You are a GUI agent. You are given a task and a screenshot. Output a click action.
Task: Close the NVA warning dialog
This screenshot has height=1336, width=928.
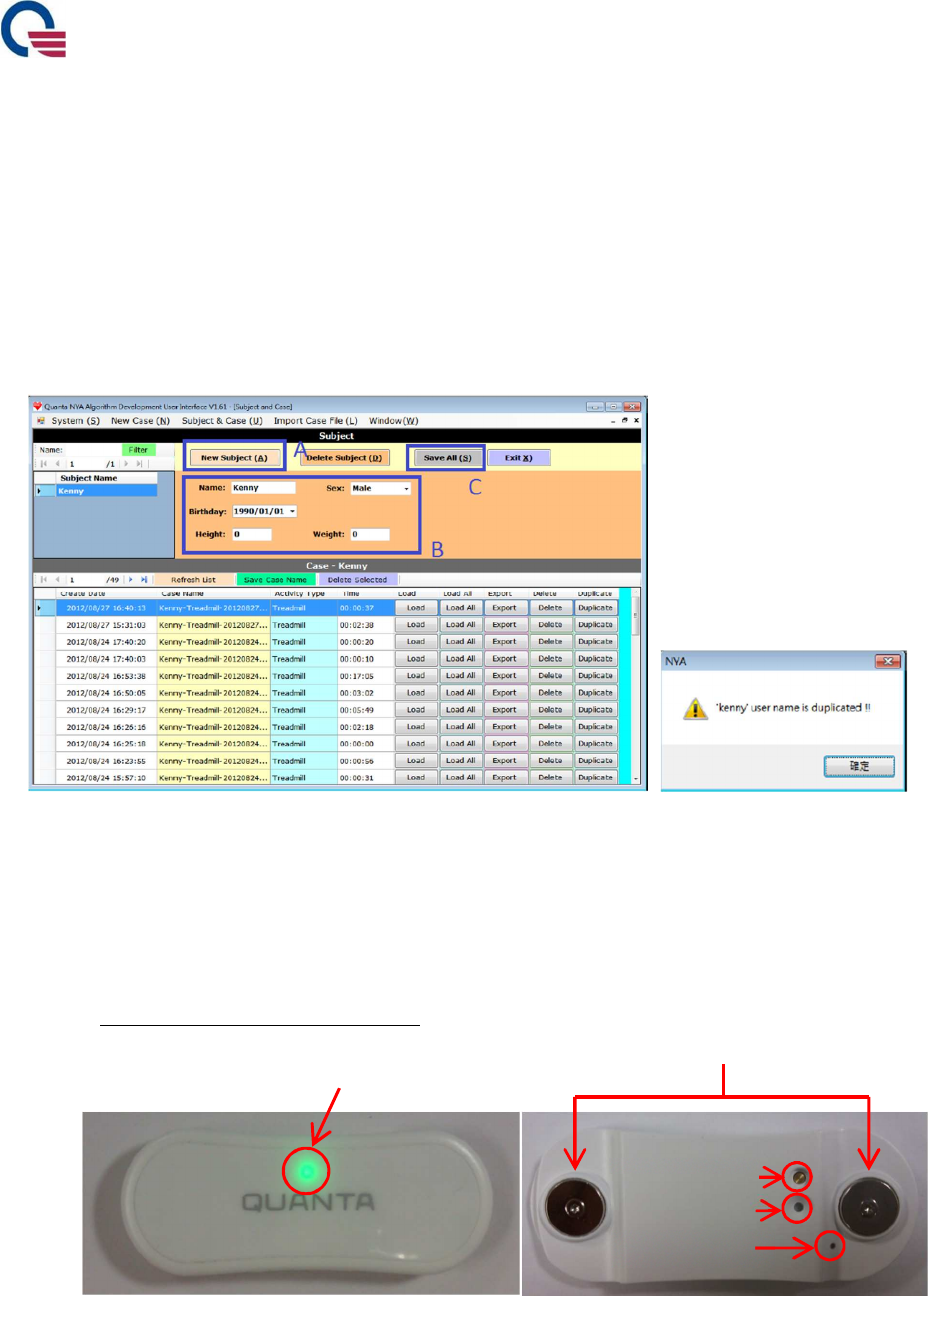[888, 661]
